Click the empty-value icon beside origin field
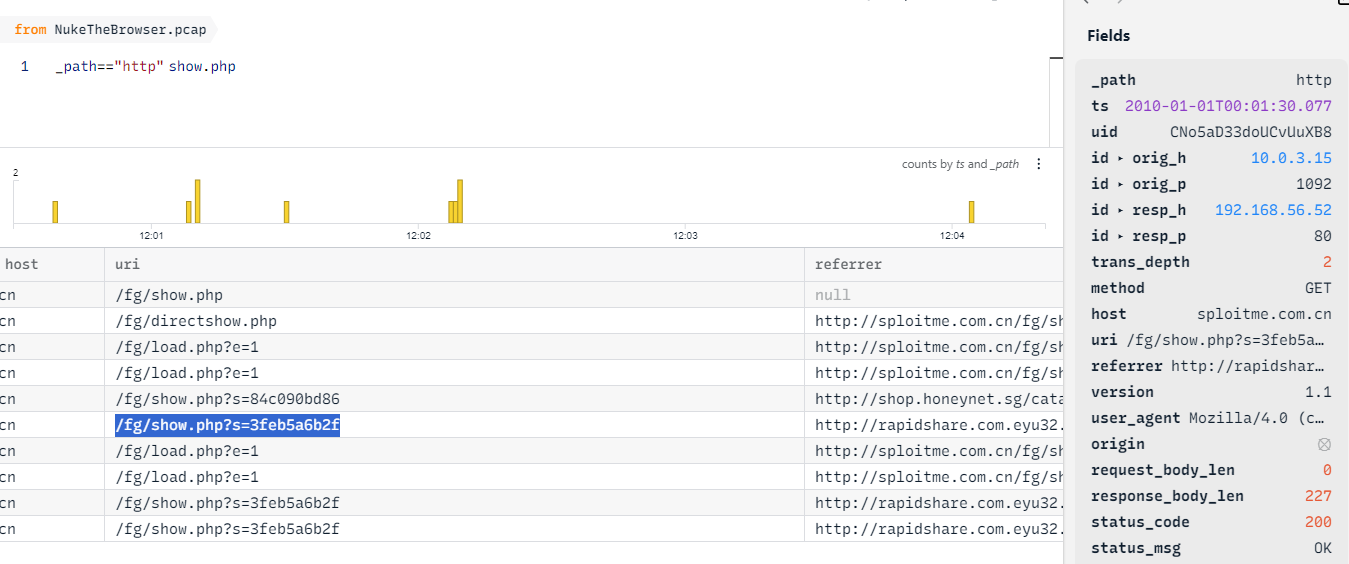 coord(1325,444)
